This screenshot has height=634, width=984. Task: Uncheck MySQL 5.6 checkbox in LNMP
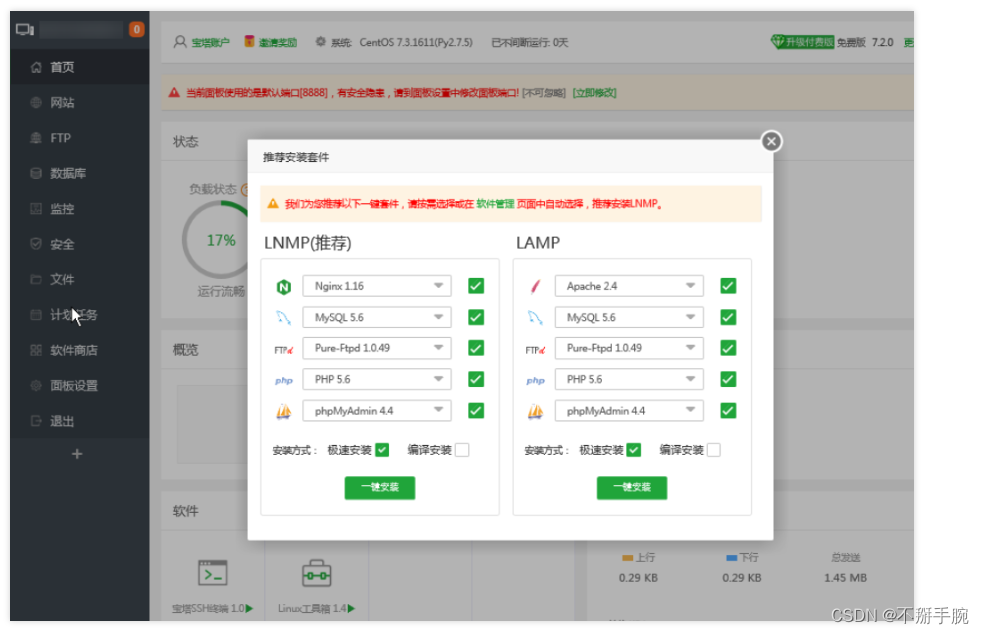coord(476,318)
